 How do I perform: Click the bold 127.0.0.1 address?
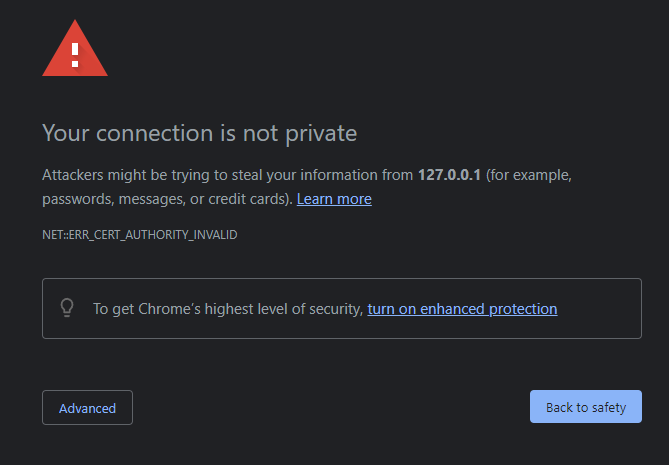(x=449, y=175)
